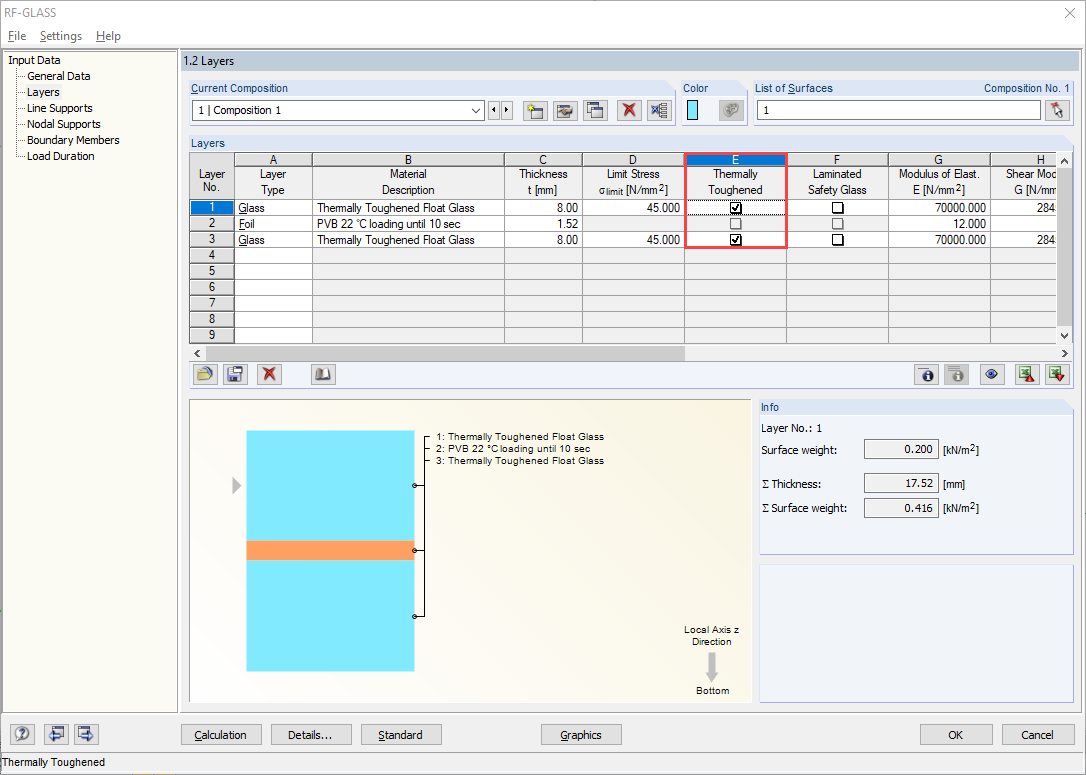Open the material library book icon

click(x=323, y=375)
